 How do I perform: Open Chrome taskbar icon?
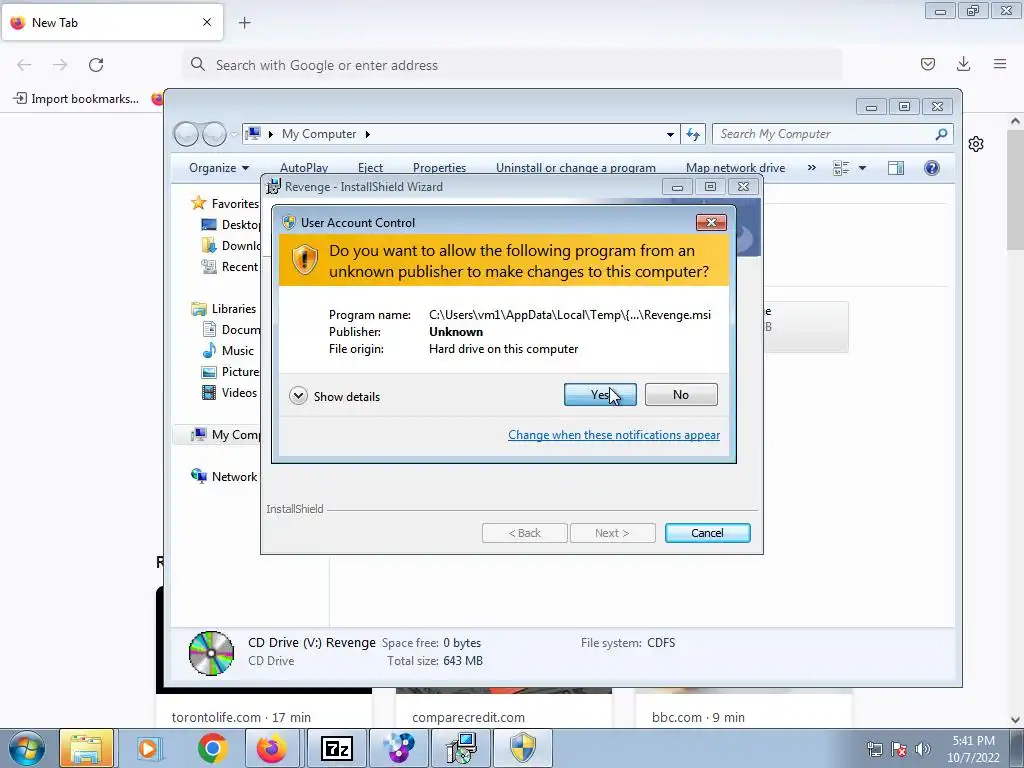[212, 748]
